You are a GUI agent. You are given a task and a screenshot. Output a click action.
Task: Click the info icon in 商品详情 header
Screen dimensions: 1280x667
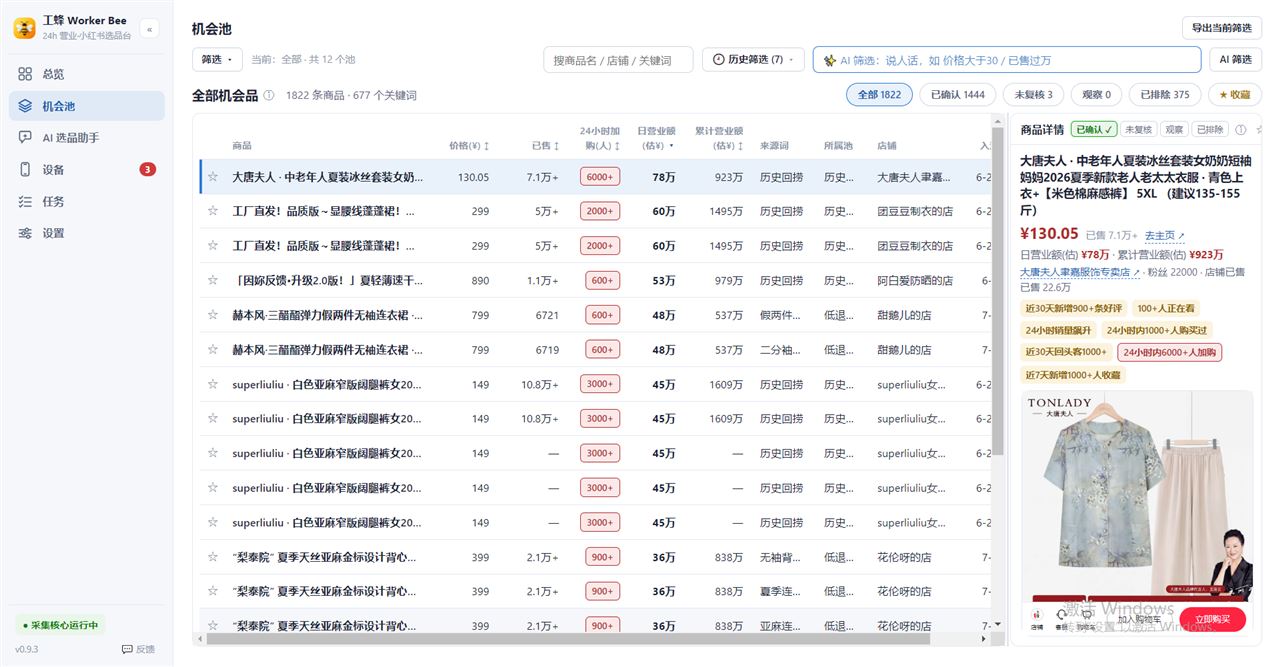(1241, 130)
